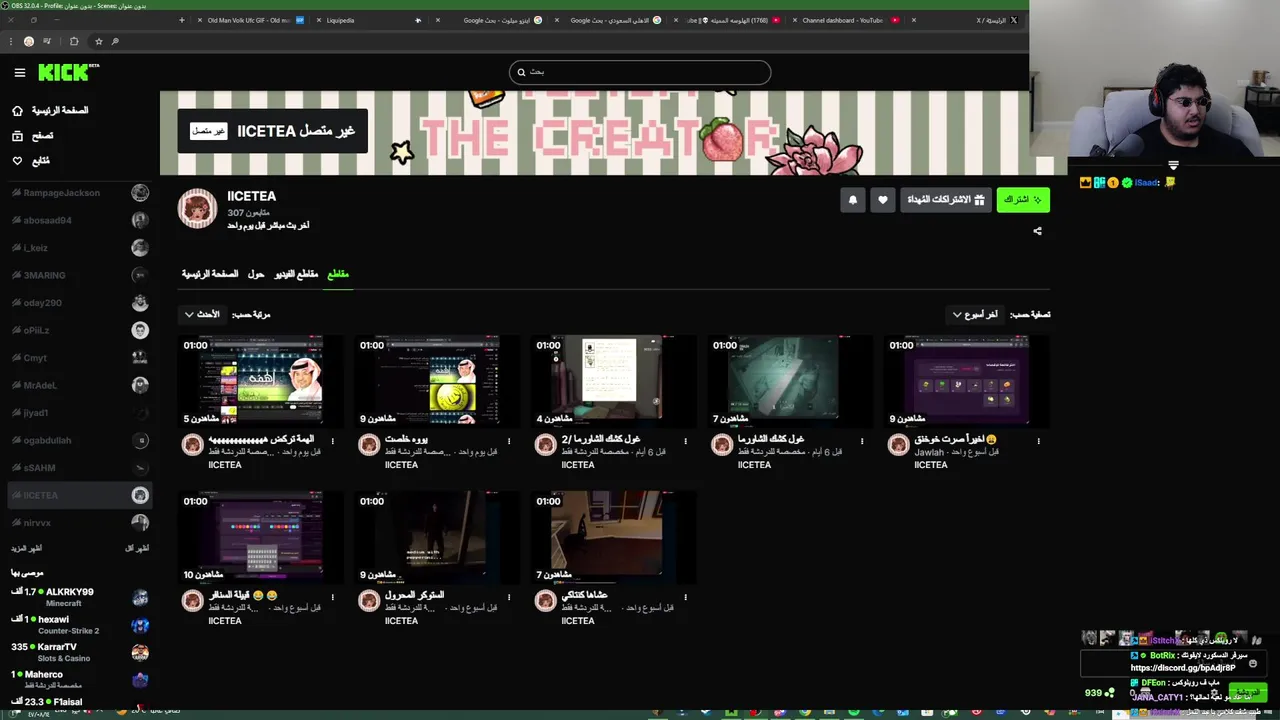Image resolution: width=1280 pixels, height=720 pixels.
Task: Open the clip thumbnail titled يووه خلصت
Action: 436,381
